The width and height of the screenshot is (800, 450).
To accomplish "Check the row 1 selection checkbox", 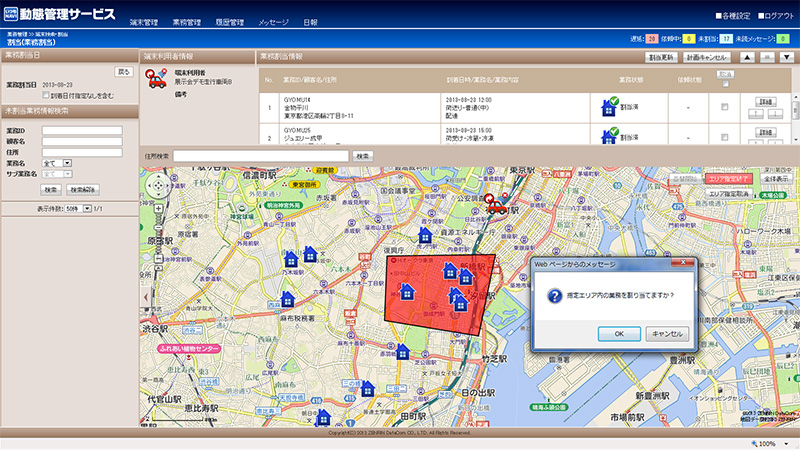I will pyautogui.click(x=724, y=107).
